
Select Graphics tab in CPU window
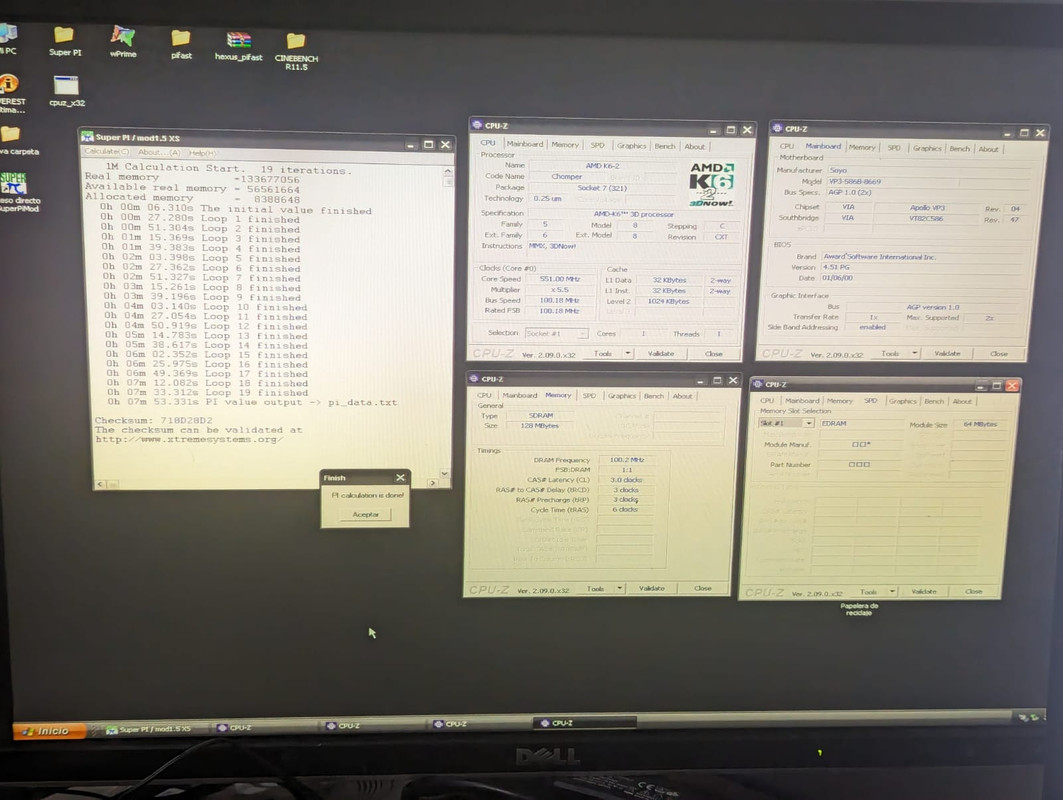(631, 146)
